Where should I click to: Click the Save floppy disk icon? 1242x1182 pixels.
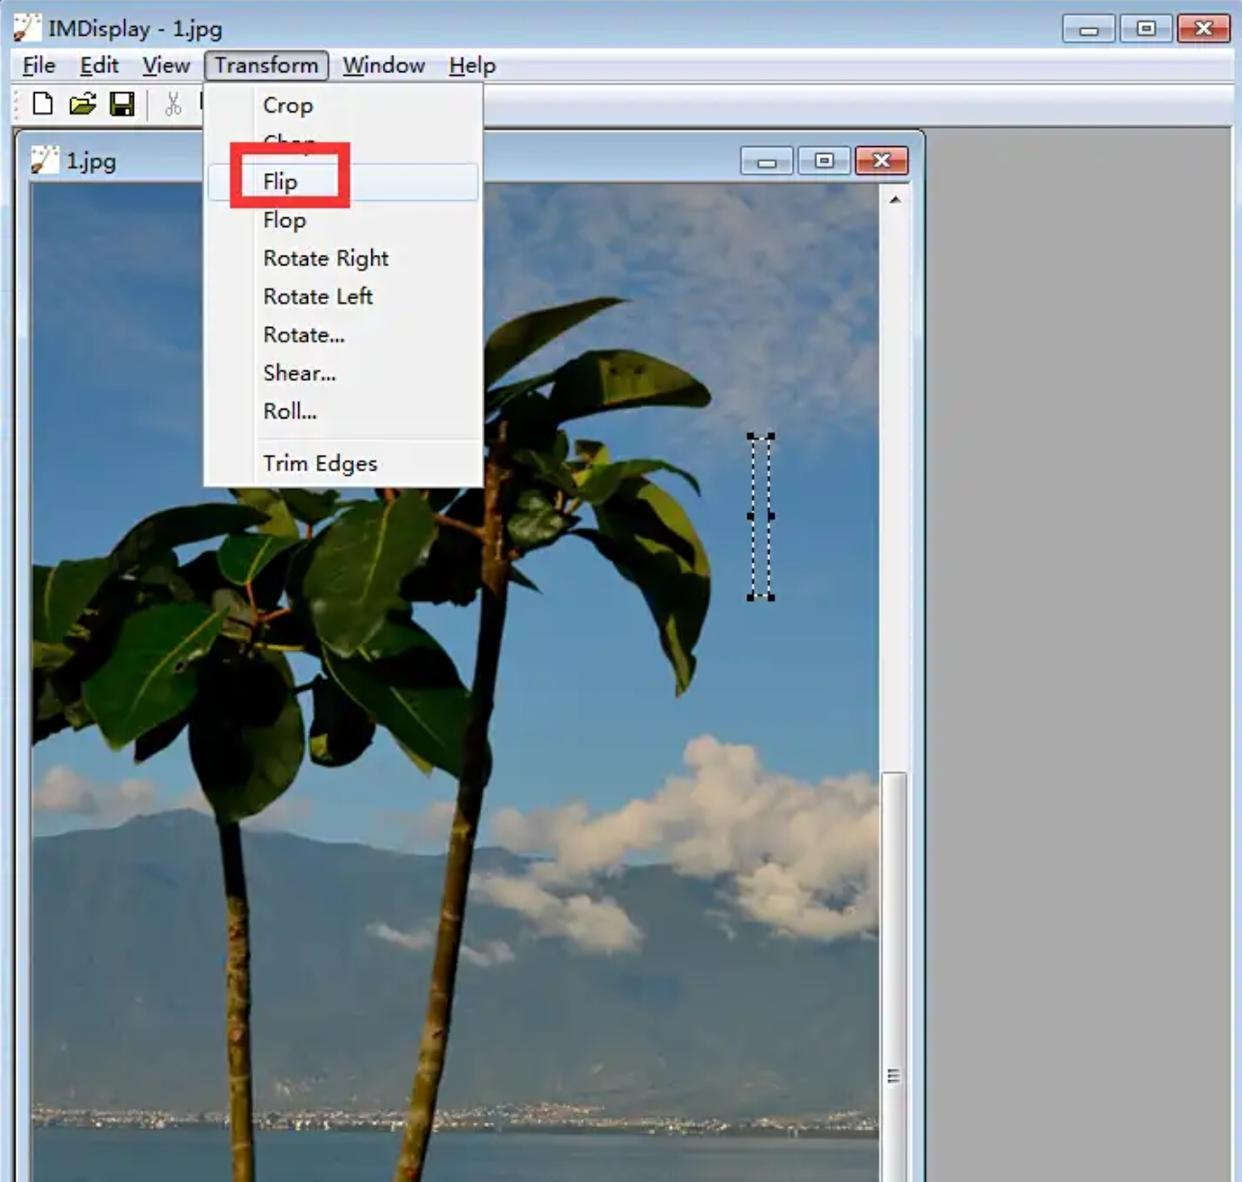click(122, 104)
